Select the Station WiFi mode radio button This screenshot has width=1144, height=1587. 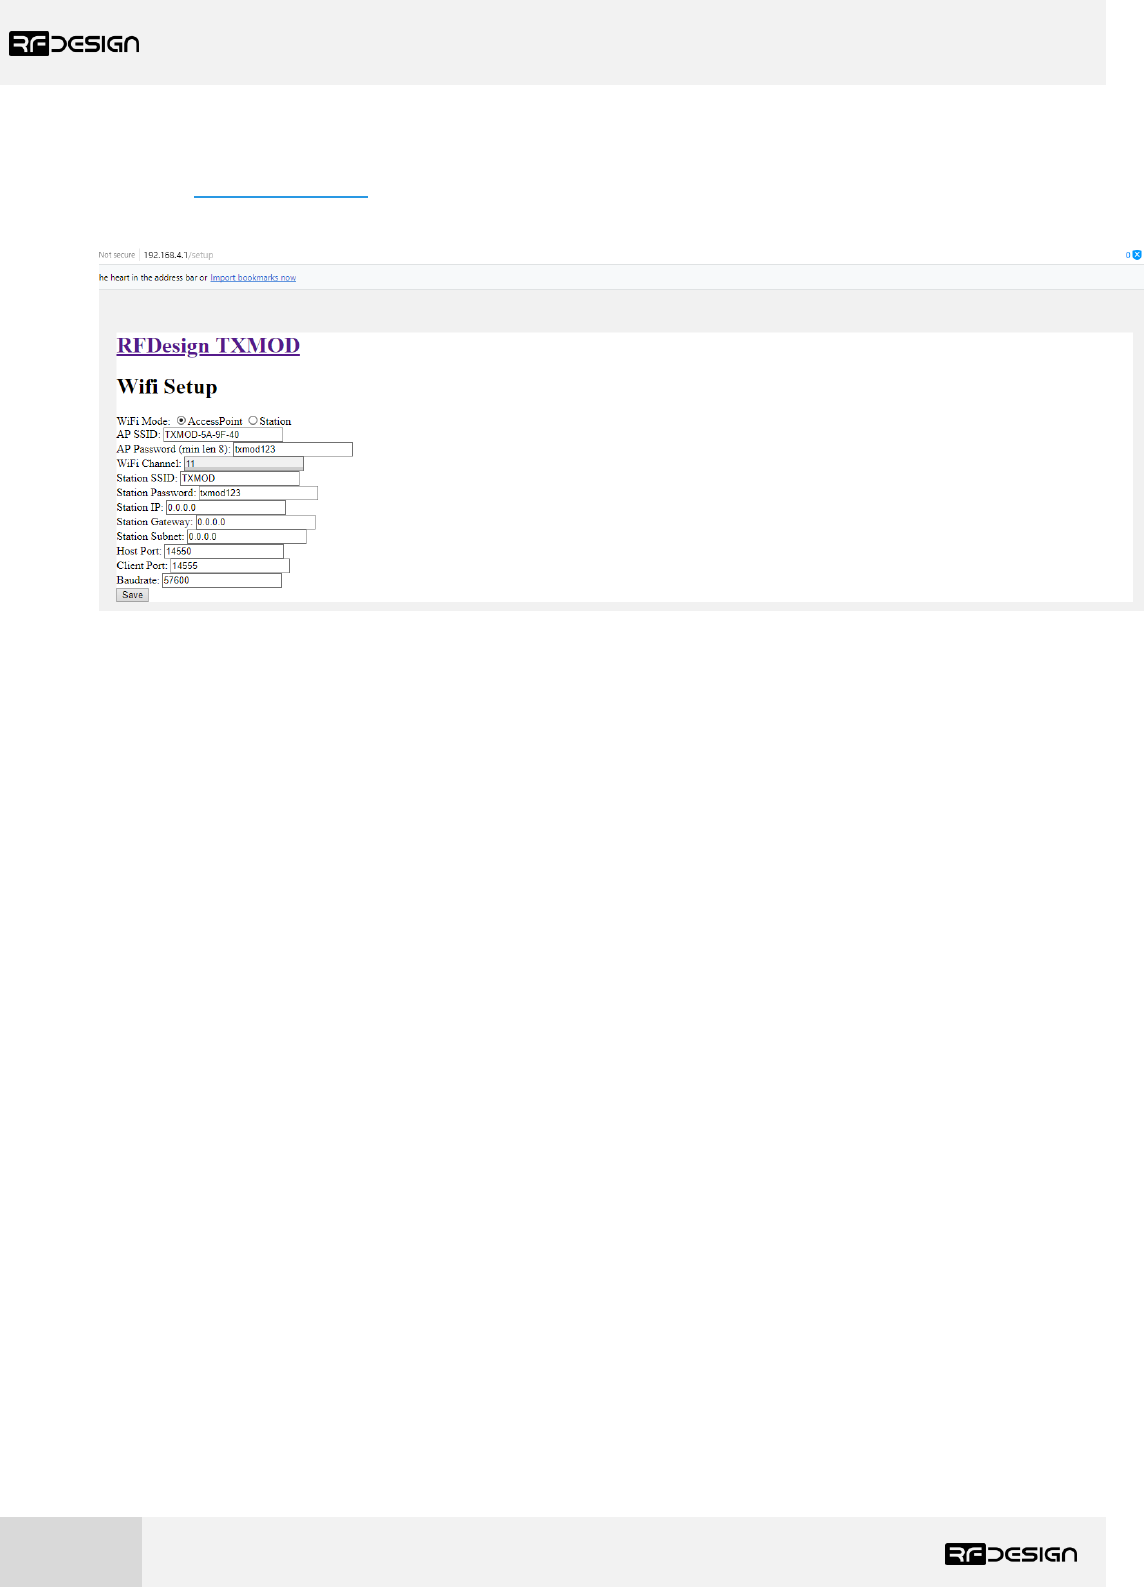(x=253, y=421)
